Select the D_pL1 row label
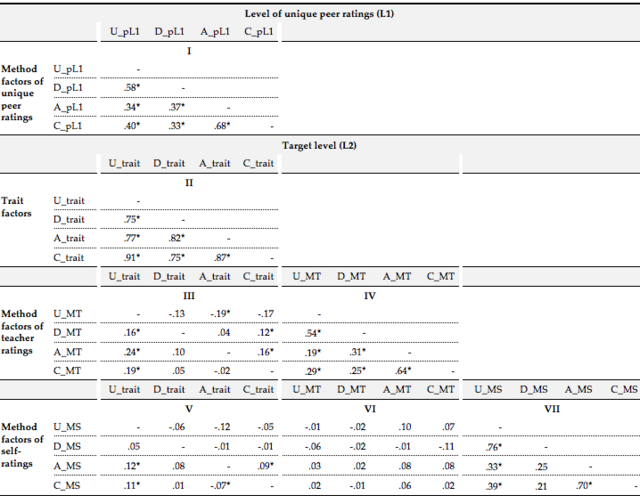The height and width of the screenshot is (496, 640). [68, 88]
